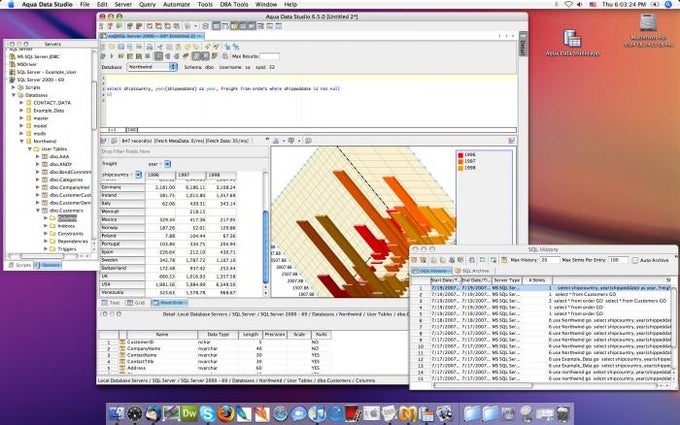Open the year field dropdown in pivot grid

click(167, 164)
